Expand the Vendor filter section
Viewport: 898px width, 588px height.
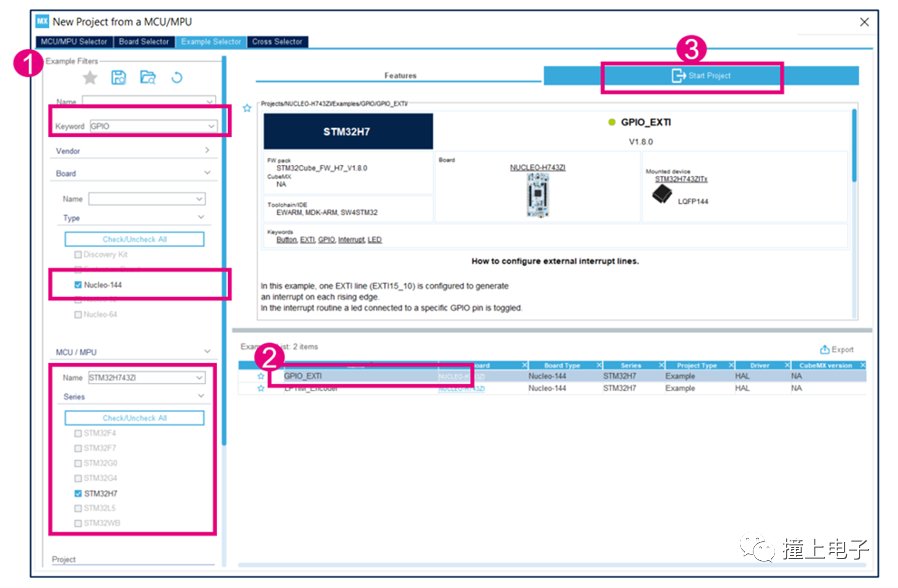(207, 150)
